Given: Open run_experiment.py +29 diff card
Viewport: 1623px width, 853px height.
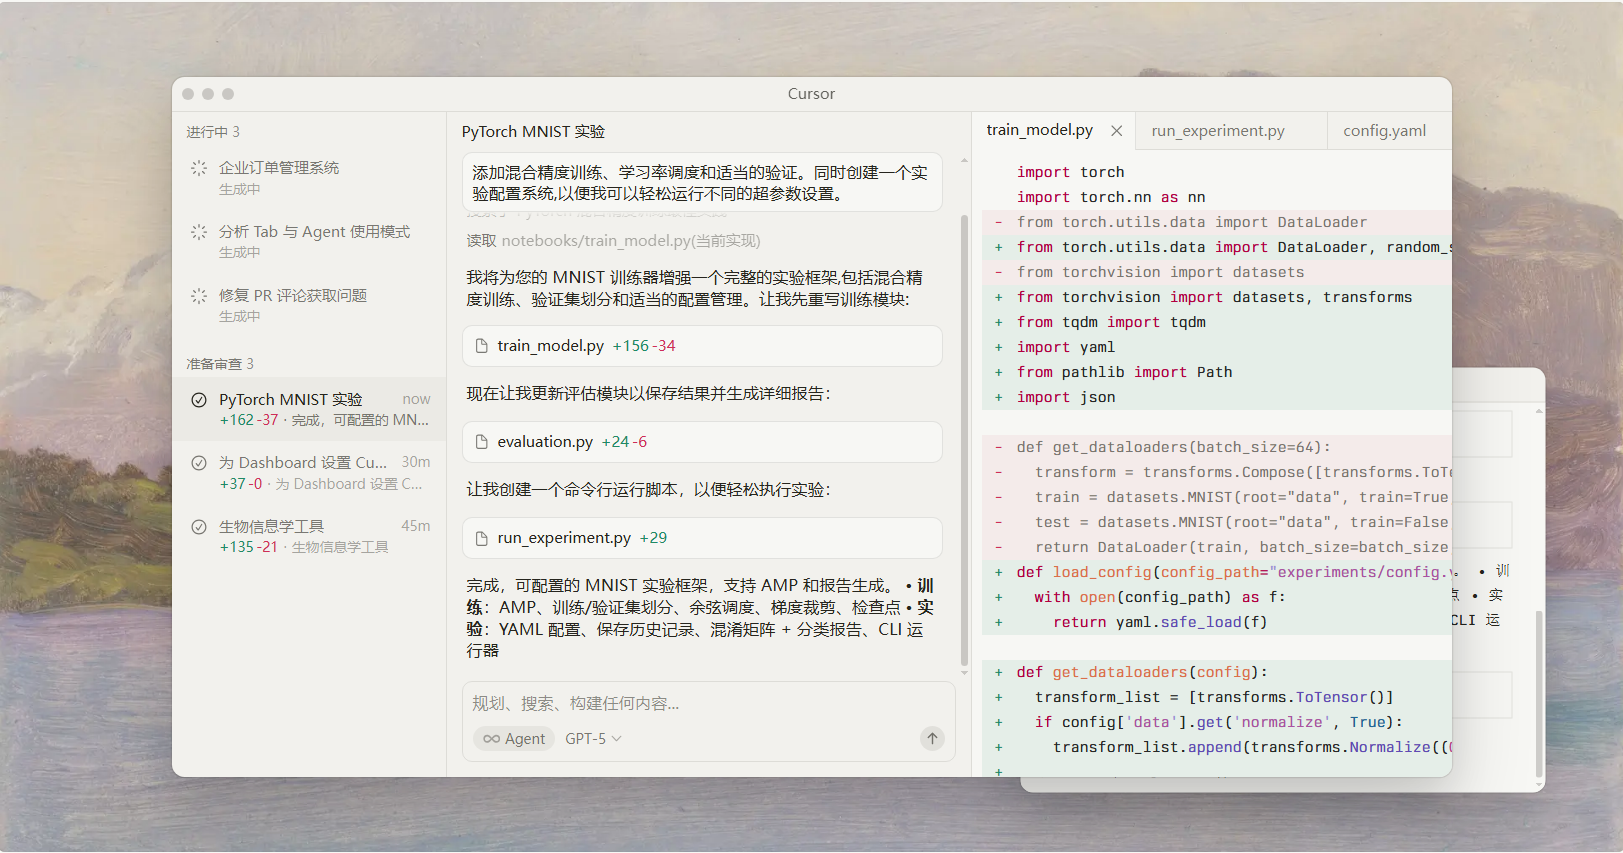Looking at the screenshot, I should point(702,538).
